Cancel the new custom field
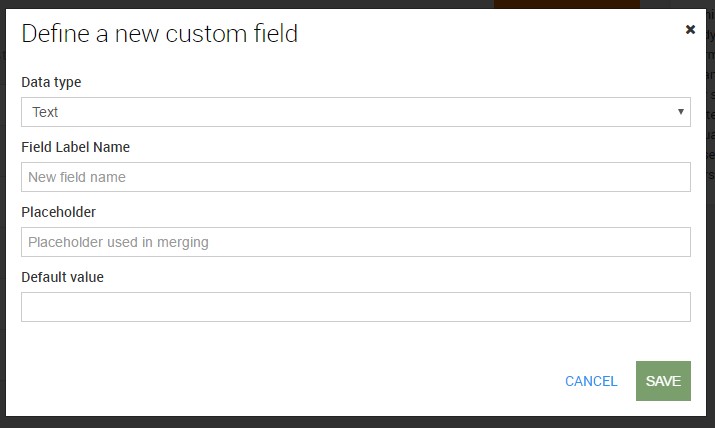Screen dimensions: 715x428 591,381
